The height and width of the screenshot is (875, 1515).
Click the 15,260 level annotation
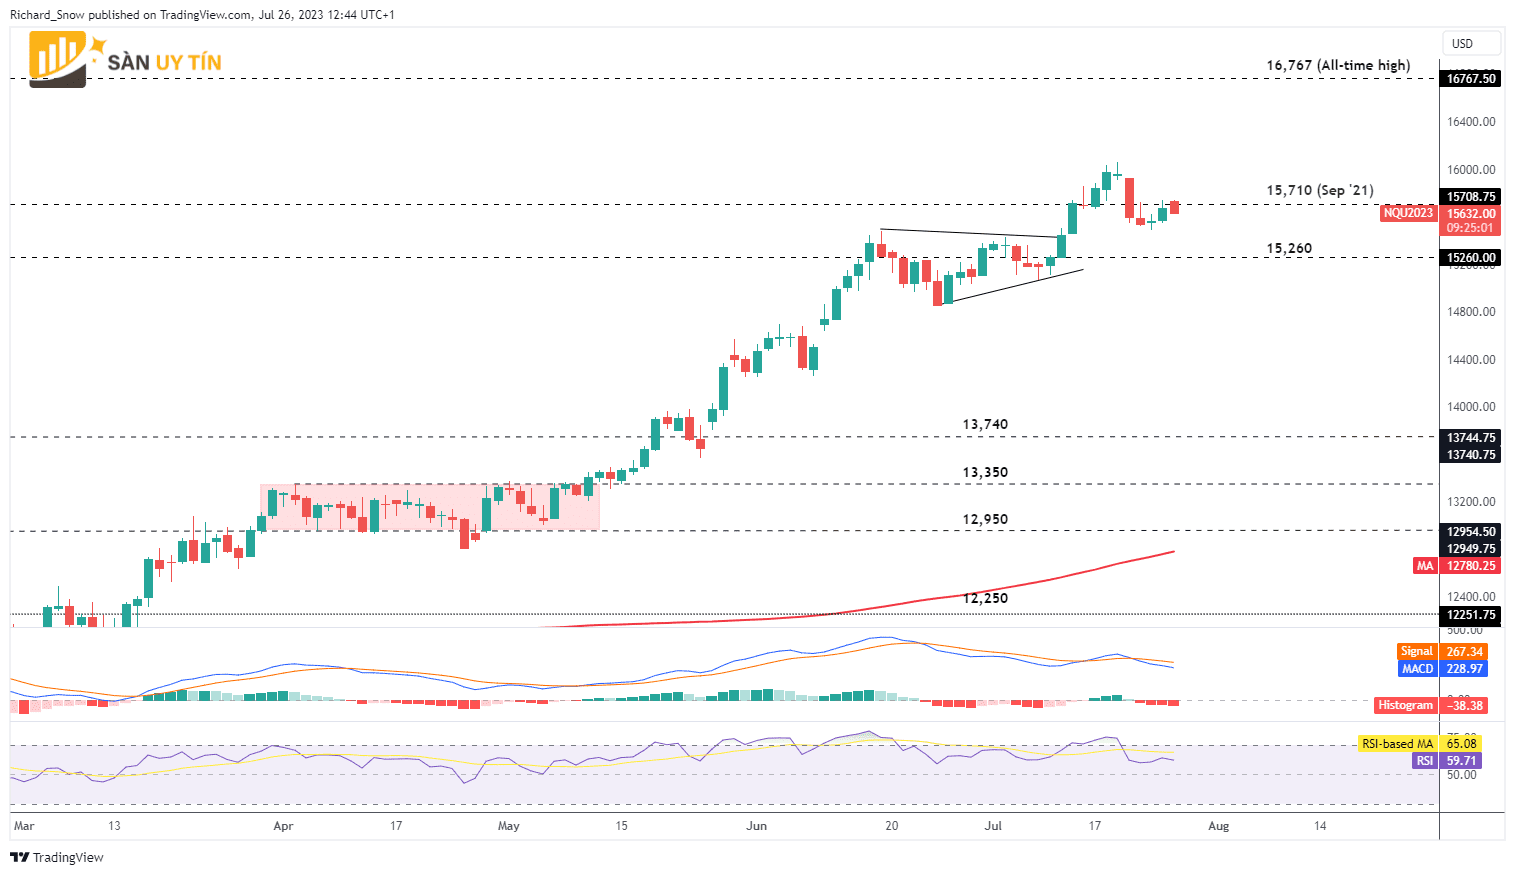(x=1289, y=248)
